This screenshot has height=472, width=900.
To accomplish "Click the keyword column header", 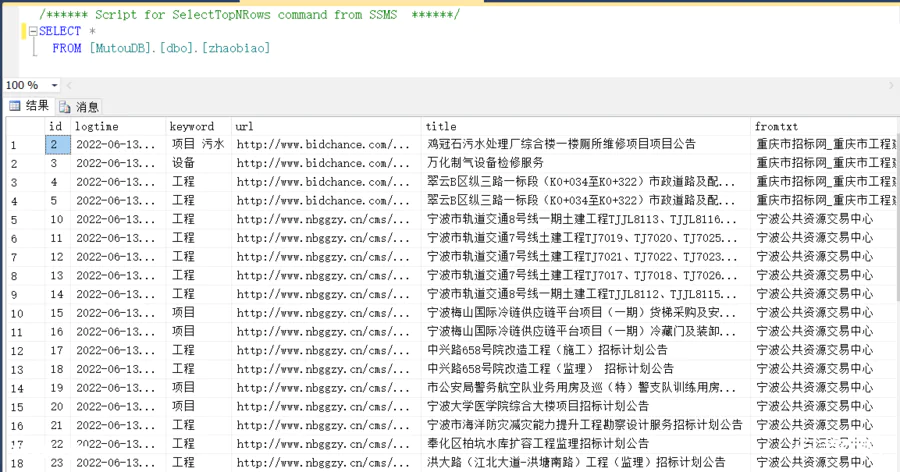I will (x=199, y=126).
